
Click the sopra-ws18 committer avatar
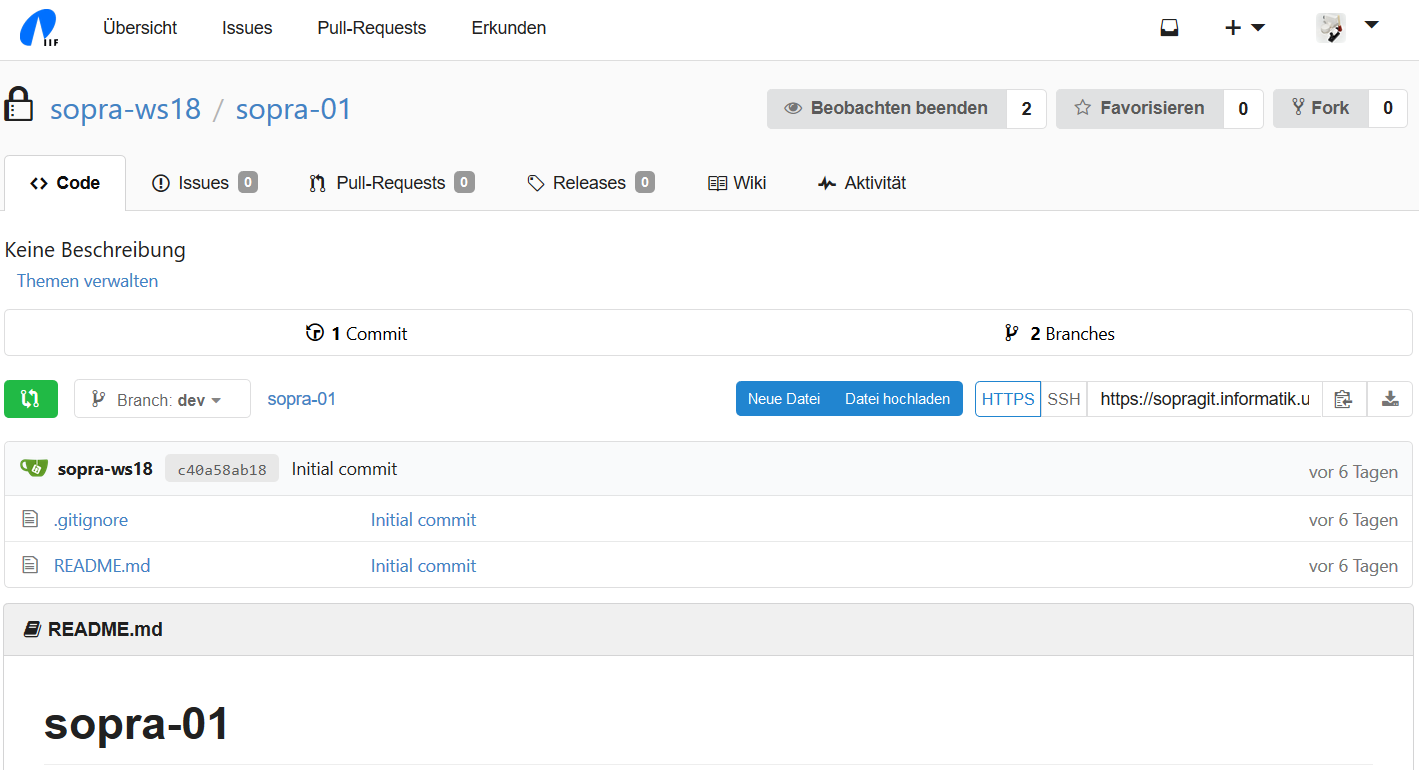pyautogui.click(x=34, y=468)
